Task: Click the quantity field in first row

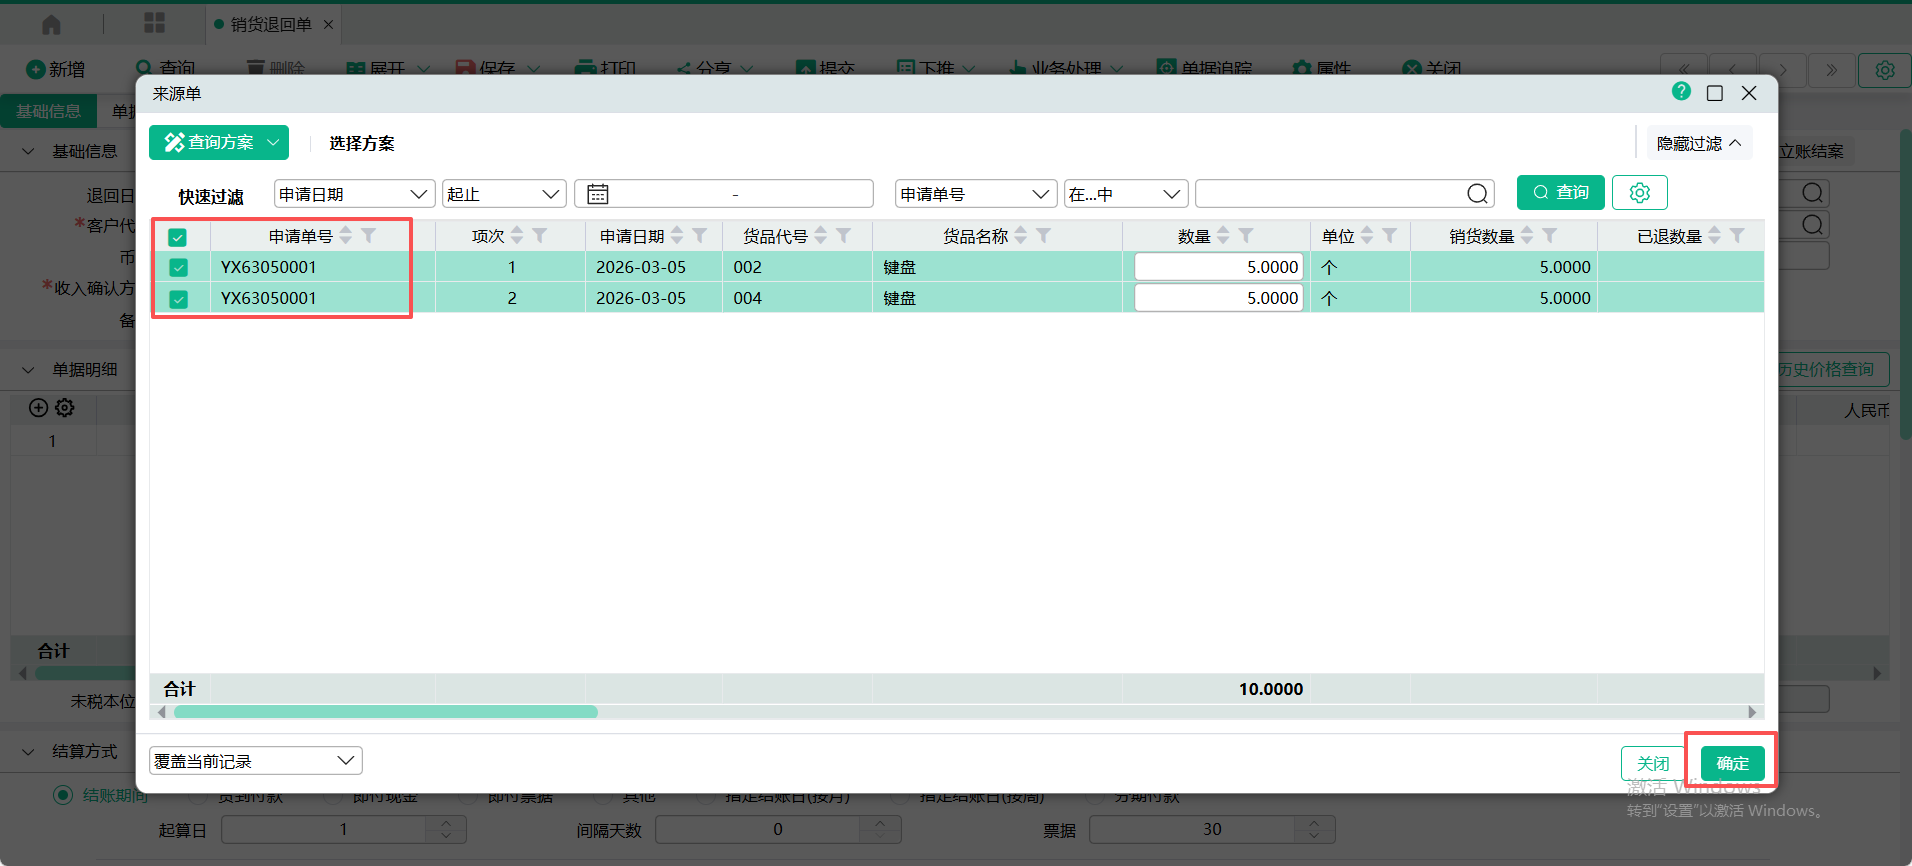Action: coord(1218,268)
